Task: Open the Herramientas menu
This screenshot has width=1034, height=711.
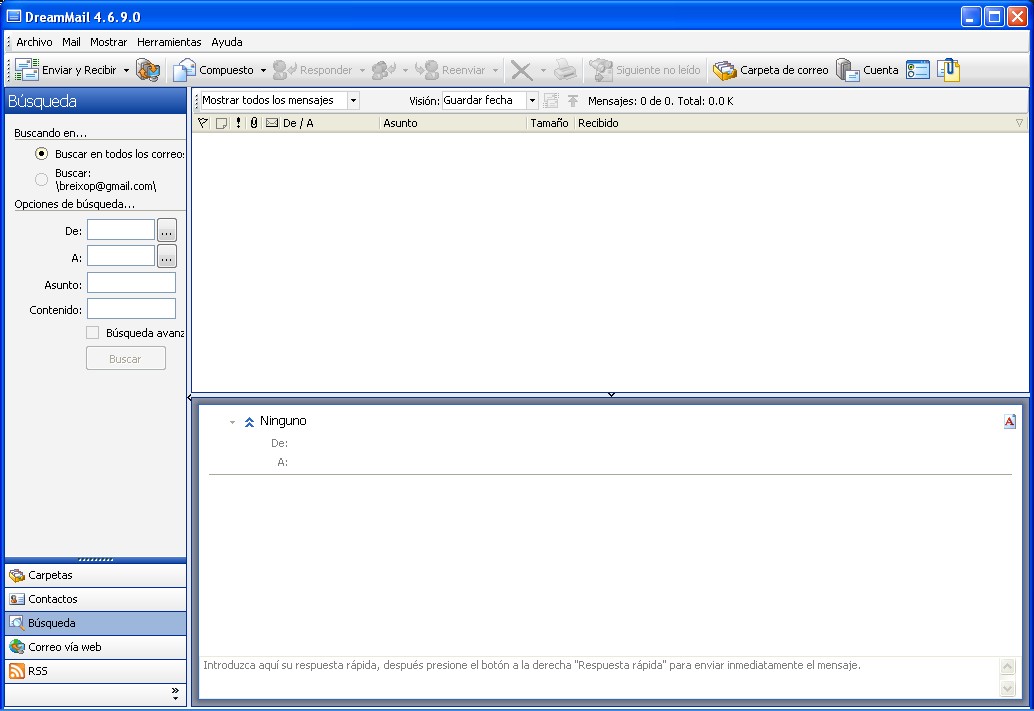Action: click(169, 42)
